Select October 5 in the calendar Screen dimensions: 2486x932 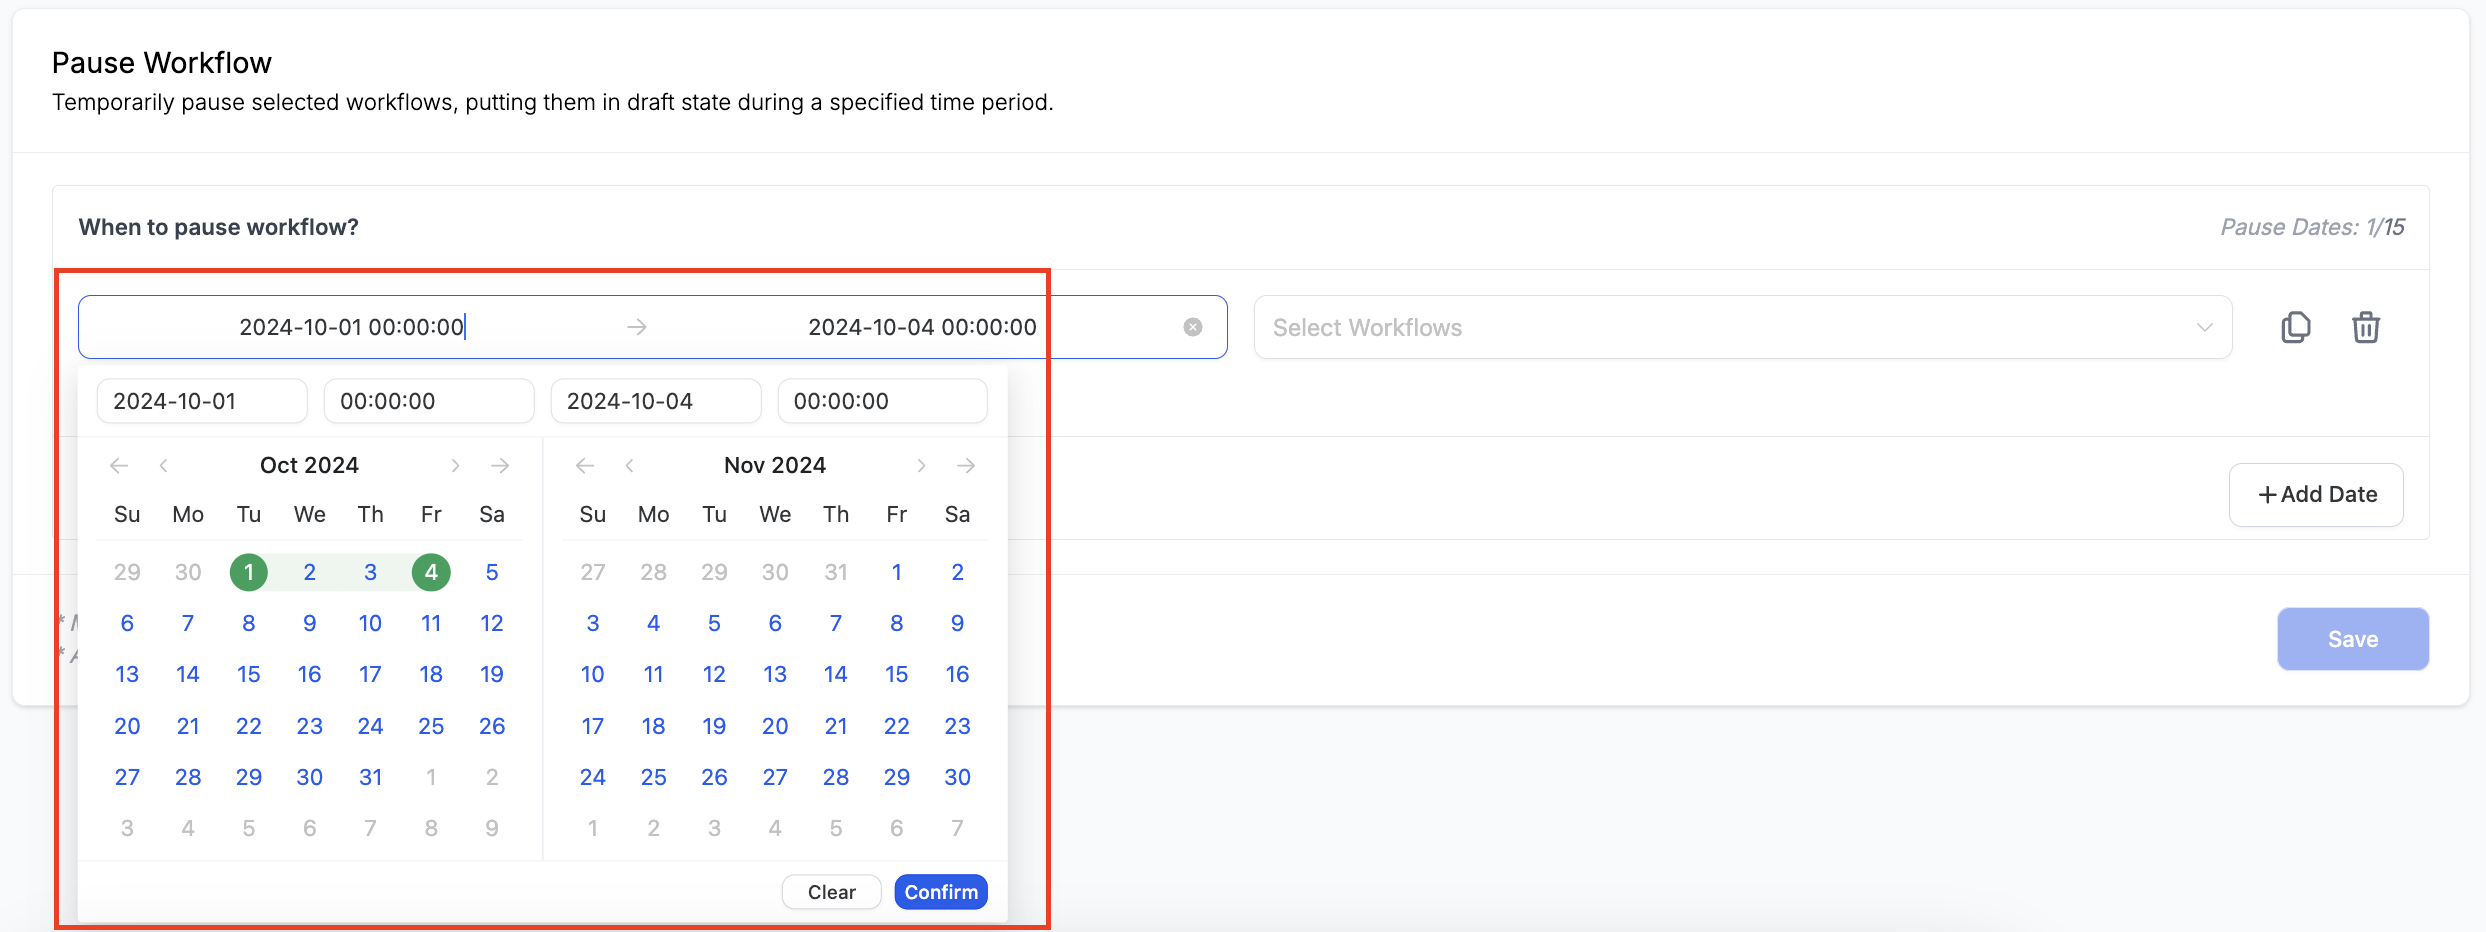click(492, 572)
